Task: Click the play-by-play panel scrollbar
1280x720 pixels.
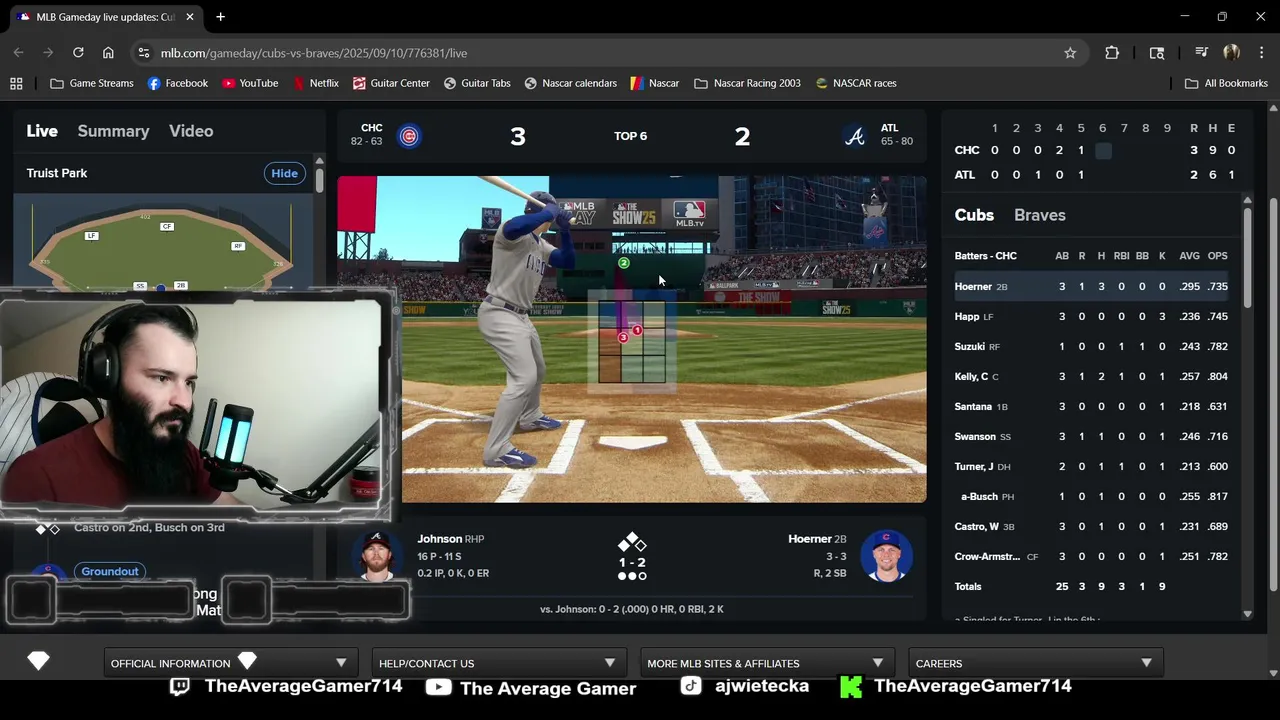Action: click(x=319, y=180)
